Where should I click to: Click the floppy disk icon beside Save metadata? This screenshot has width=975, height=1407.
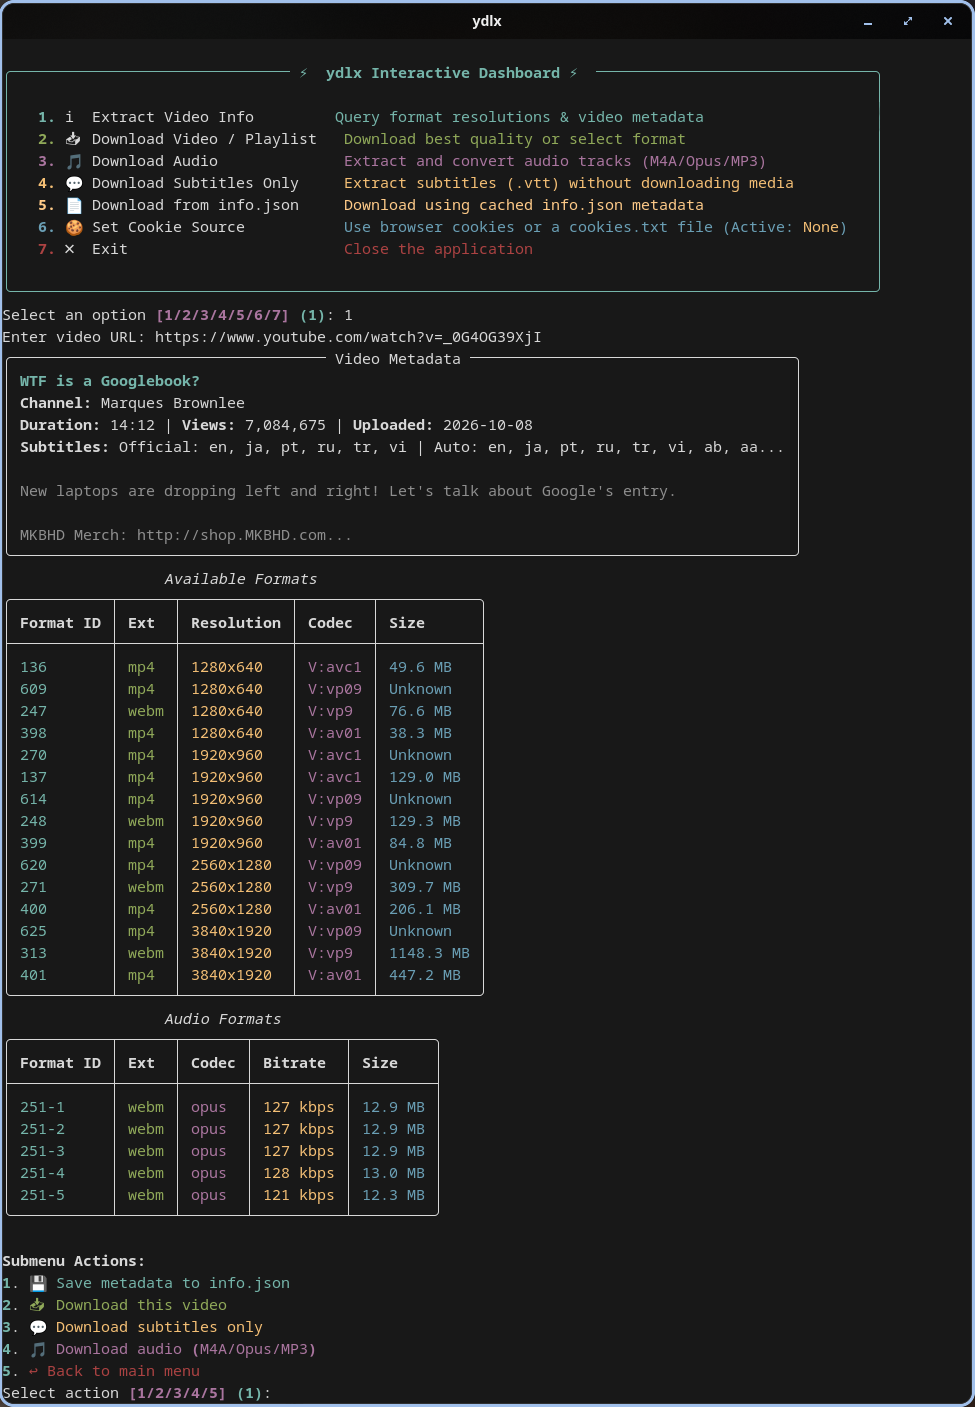pyautogui.click(x=38, y=1283)
